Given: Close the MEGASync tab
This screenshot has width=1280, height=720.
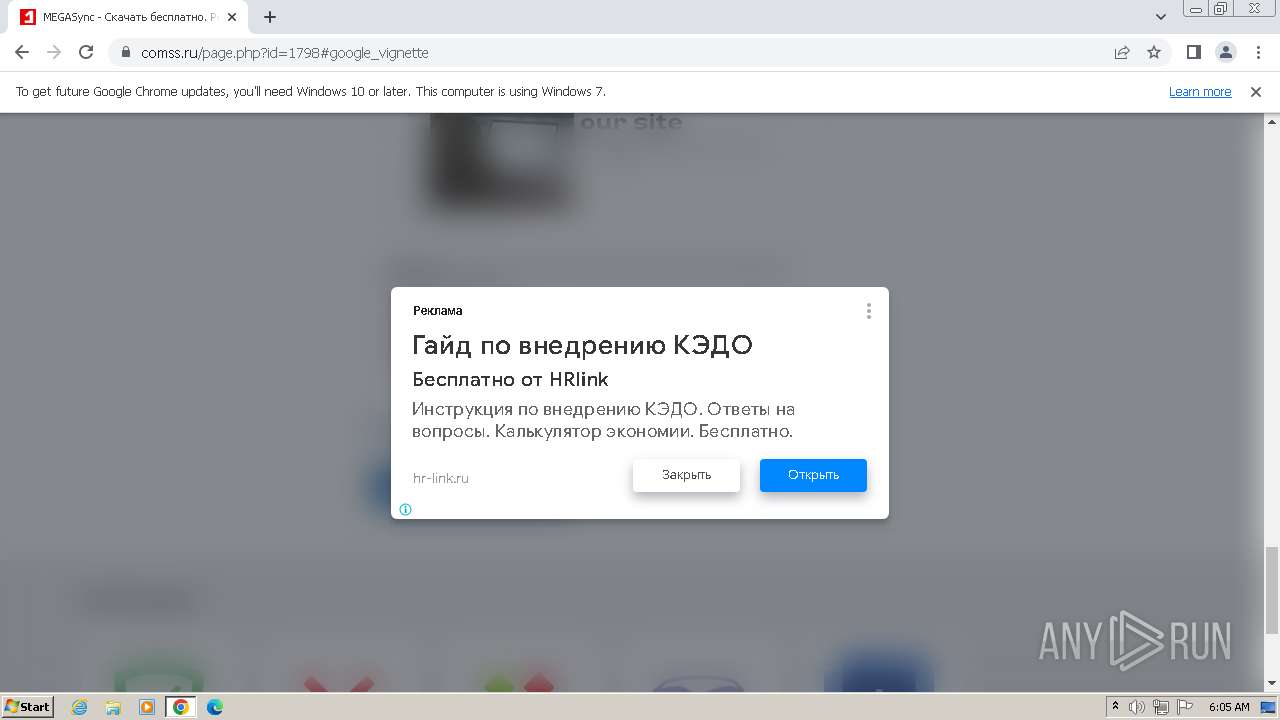Looking at the screenshot, I should (232, 17).
